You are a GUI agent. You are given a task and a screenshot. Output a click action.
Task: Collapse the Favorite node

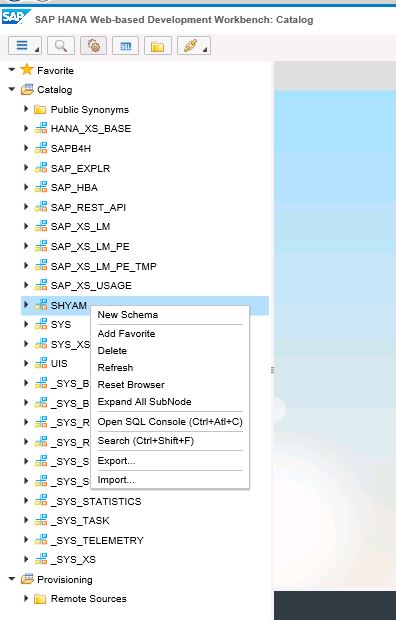(x=12, y=70)
